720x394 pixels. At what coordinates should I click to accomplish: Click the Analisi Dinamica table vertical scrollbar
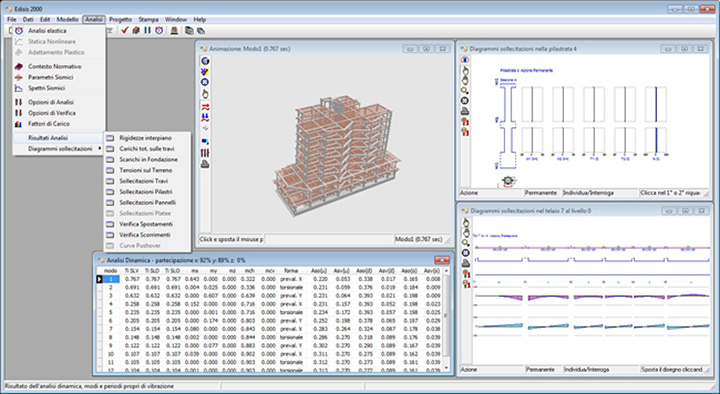pyautogui.click(x=445, y=319)
